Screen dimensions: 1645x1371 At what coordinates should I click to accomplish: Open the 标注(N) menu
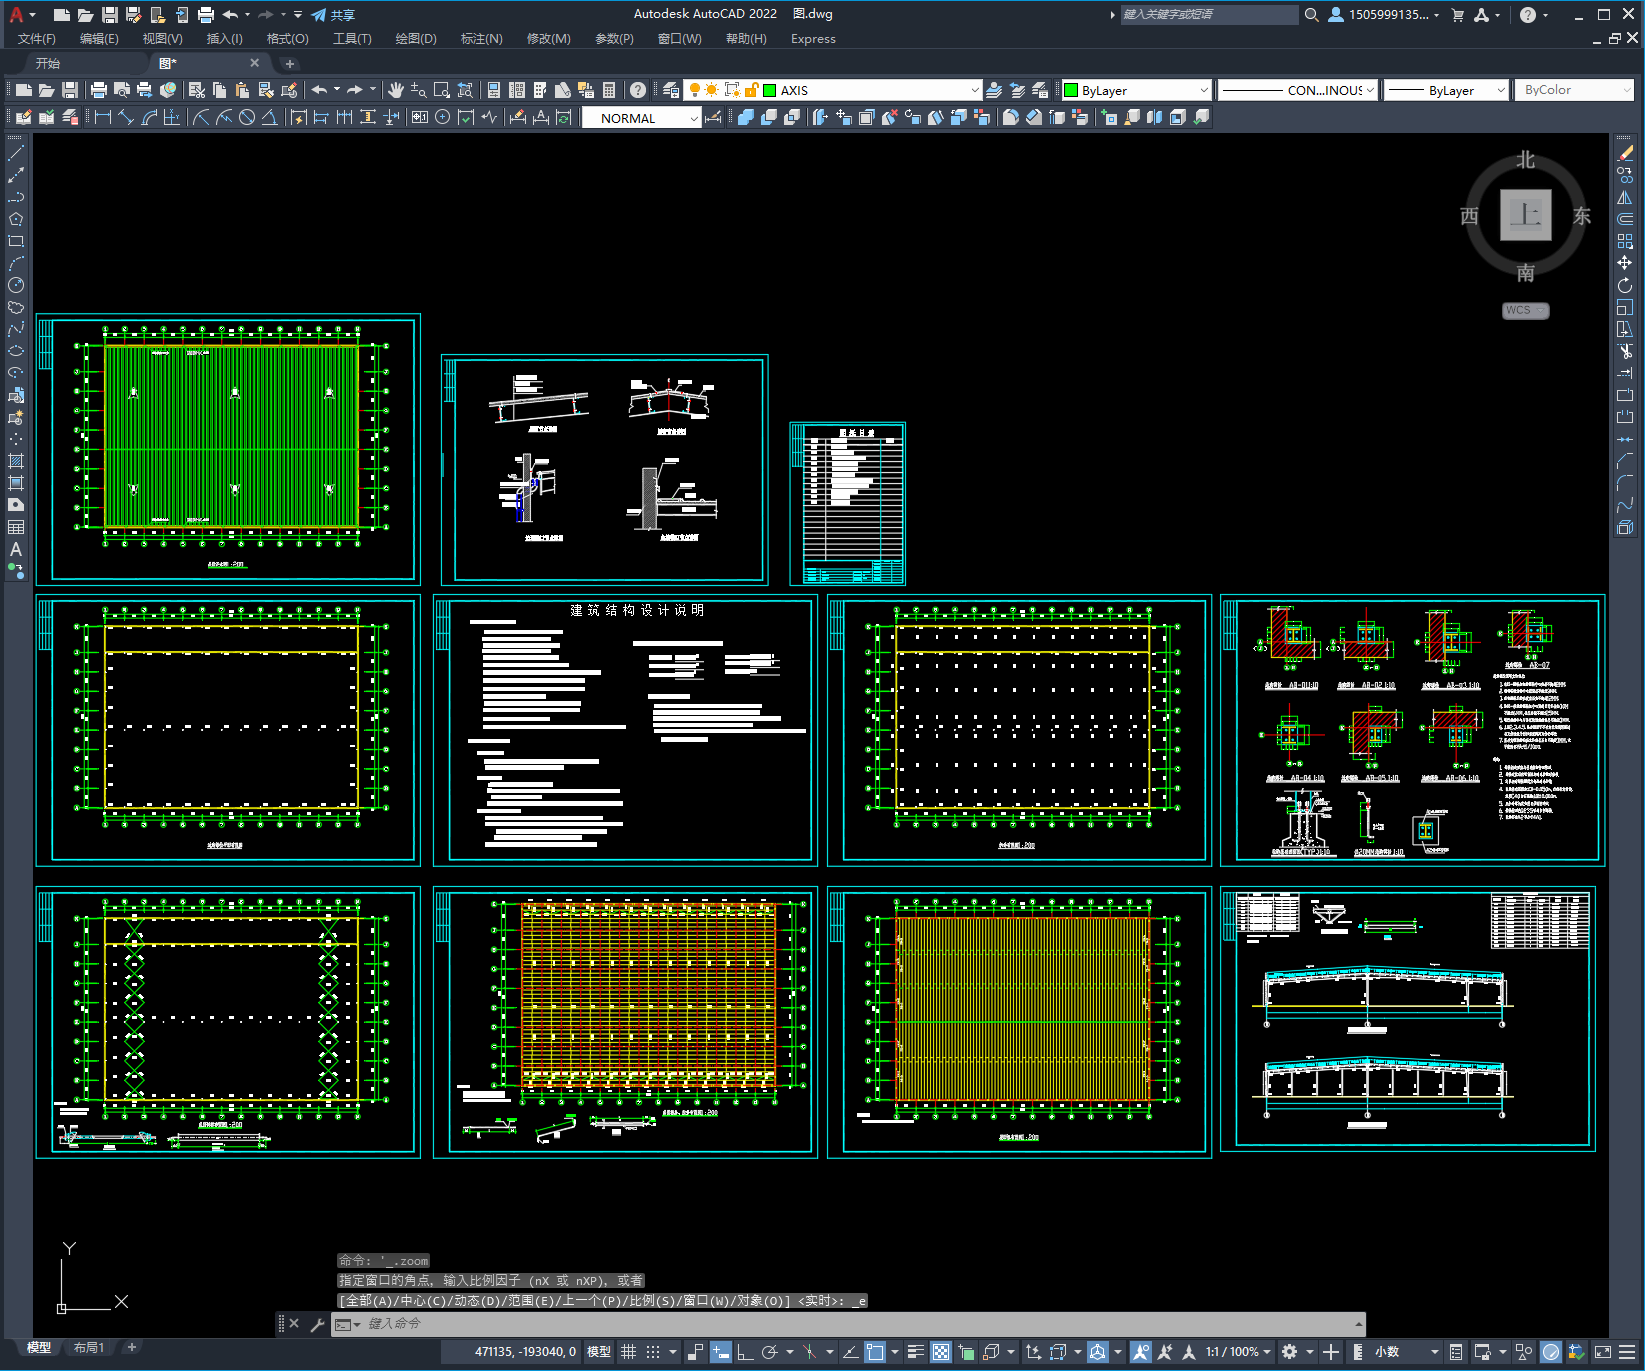[481, 39]
